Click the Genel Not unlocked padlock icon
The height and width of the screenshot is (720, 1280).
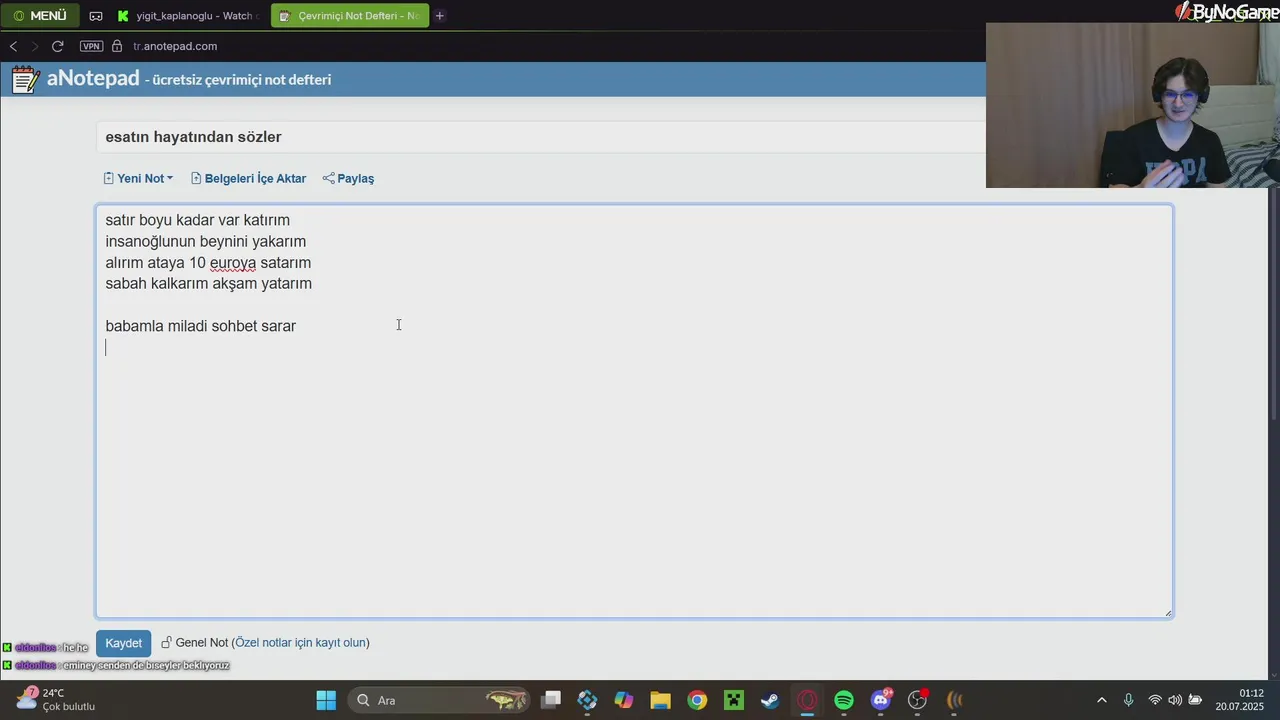coord(166,643)
